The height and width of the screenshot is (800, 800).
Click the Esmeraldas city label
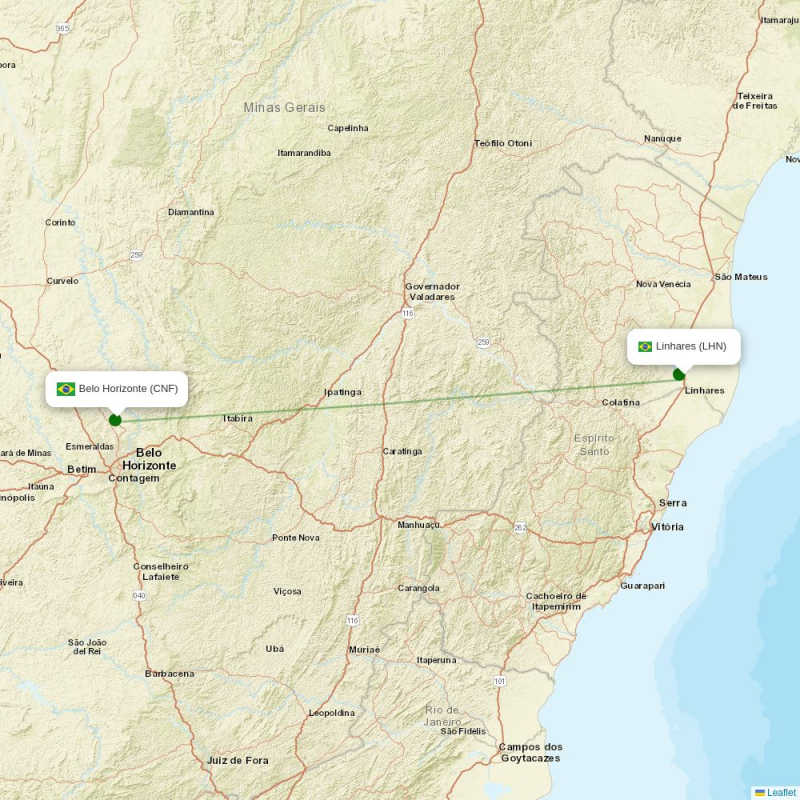point(90,446)
